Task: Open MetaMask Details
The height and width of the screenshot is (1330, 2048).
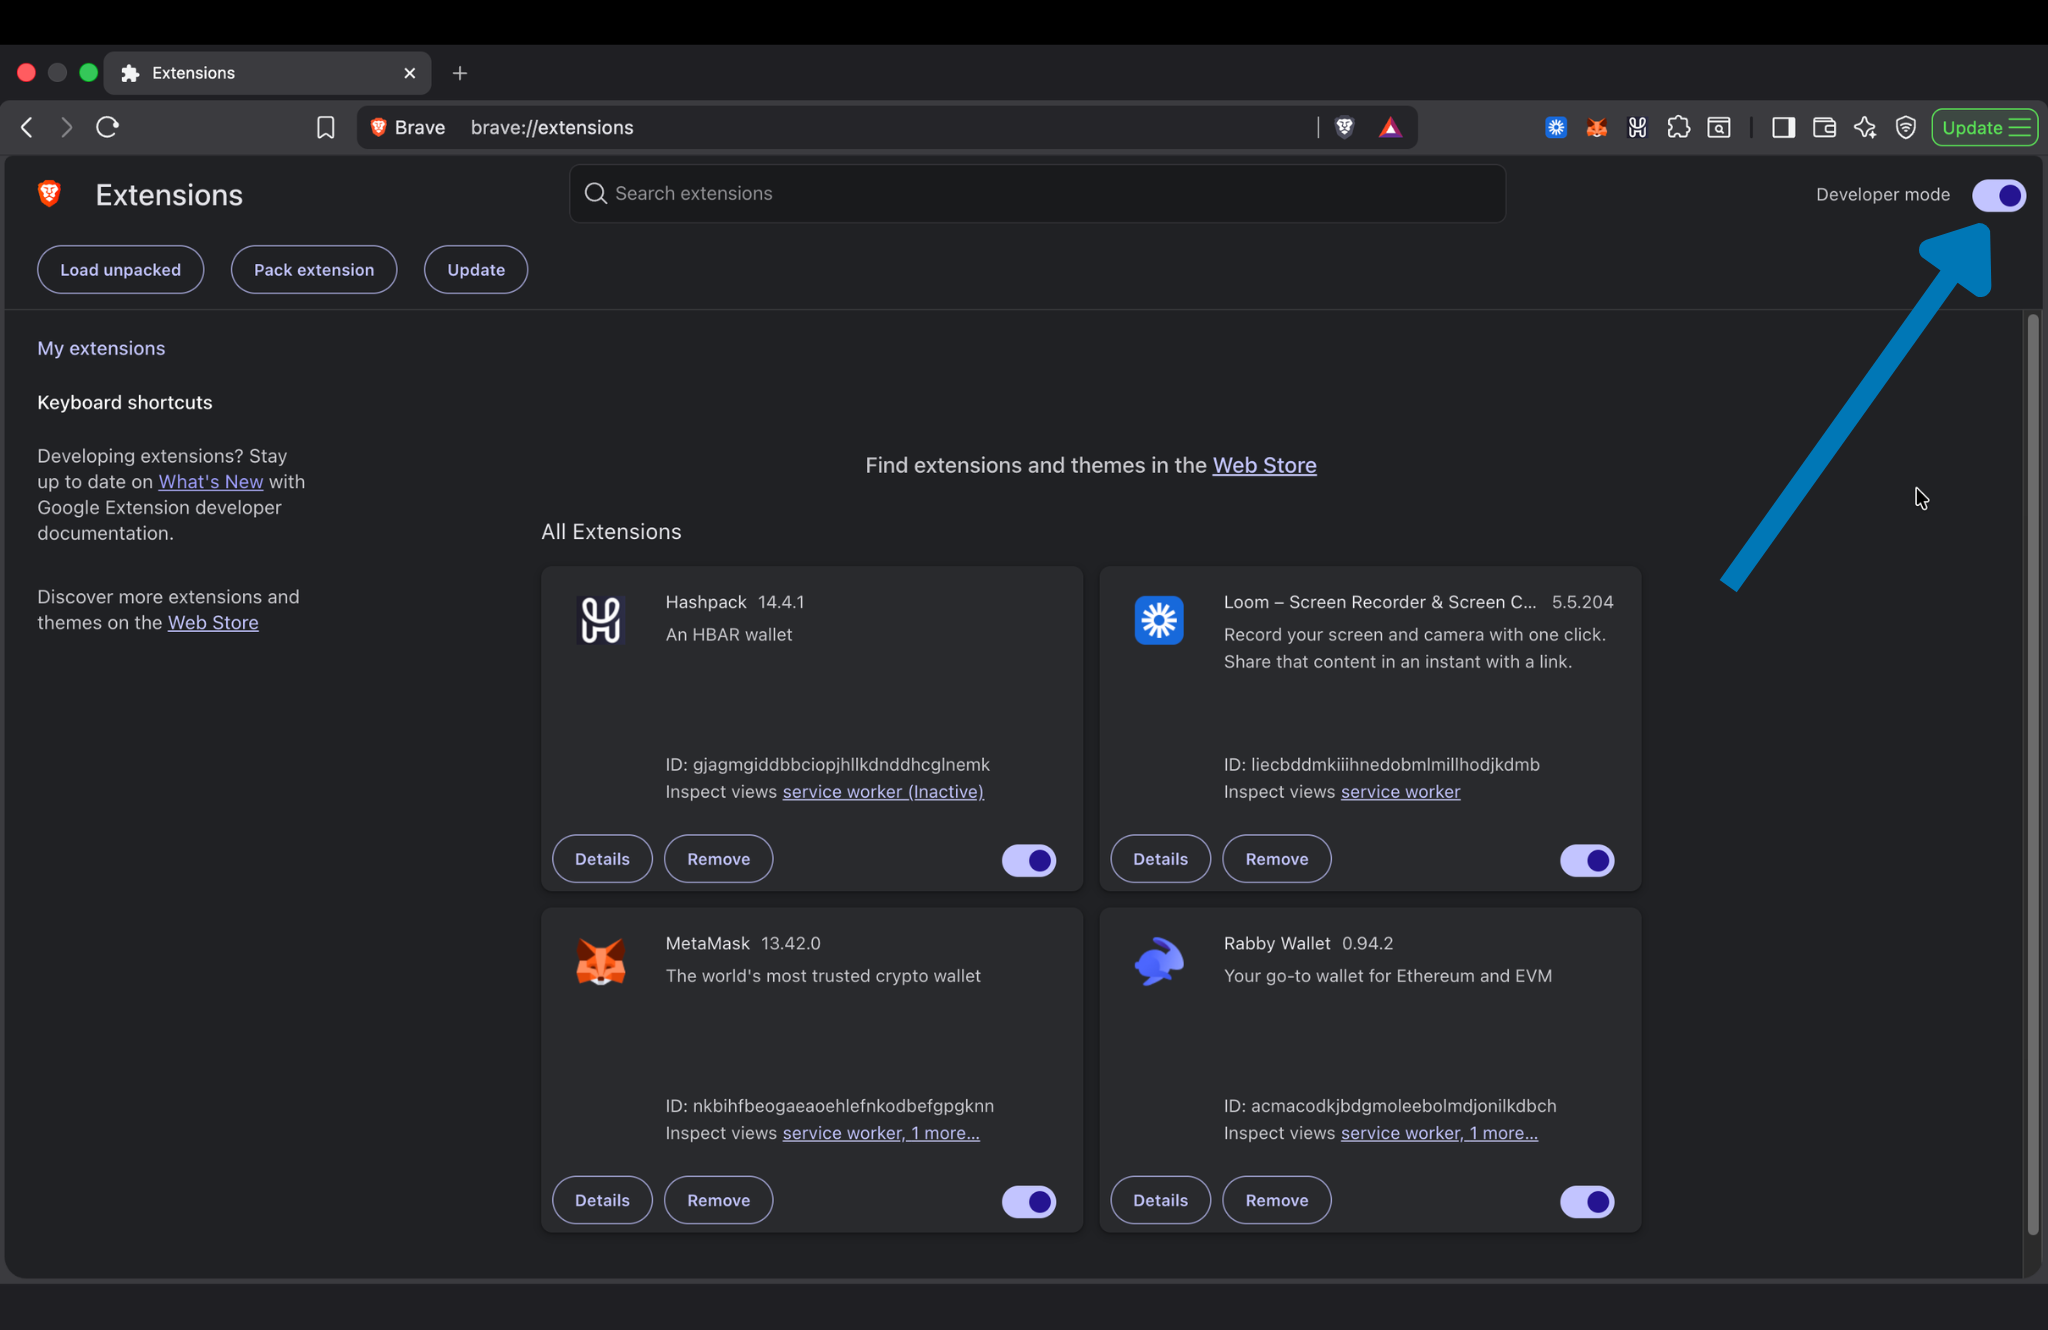Action: [602, 1200]
